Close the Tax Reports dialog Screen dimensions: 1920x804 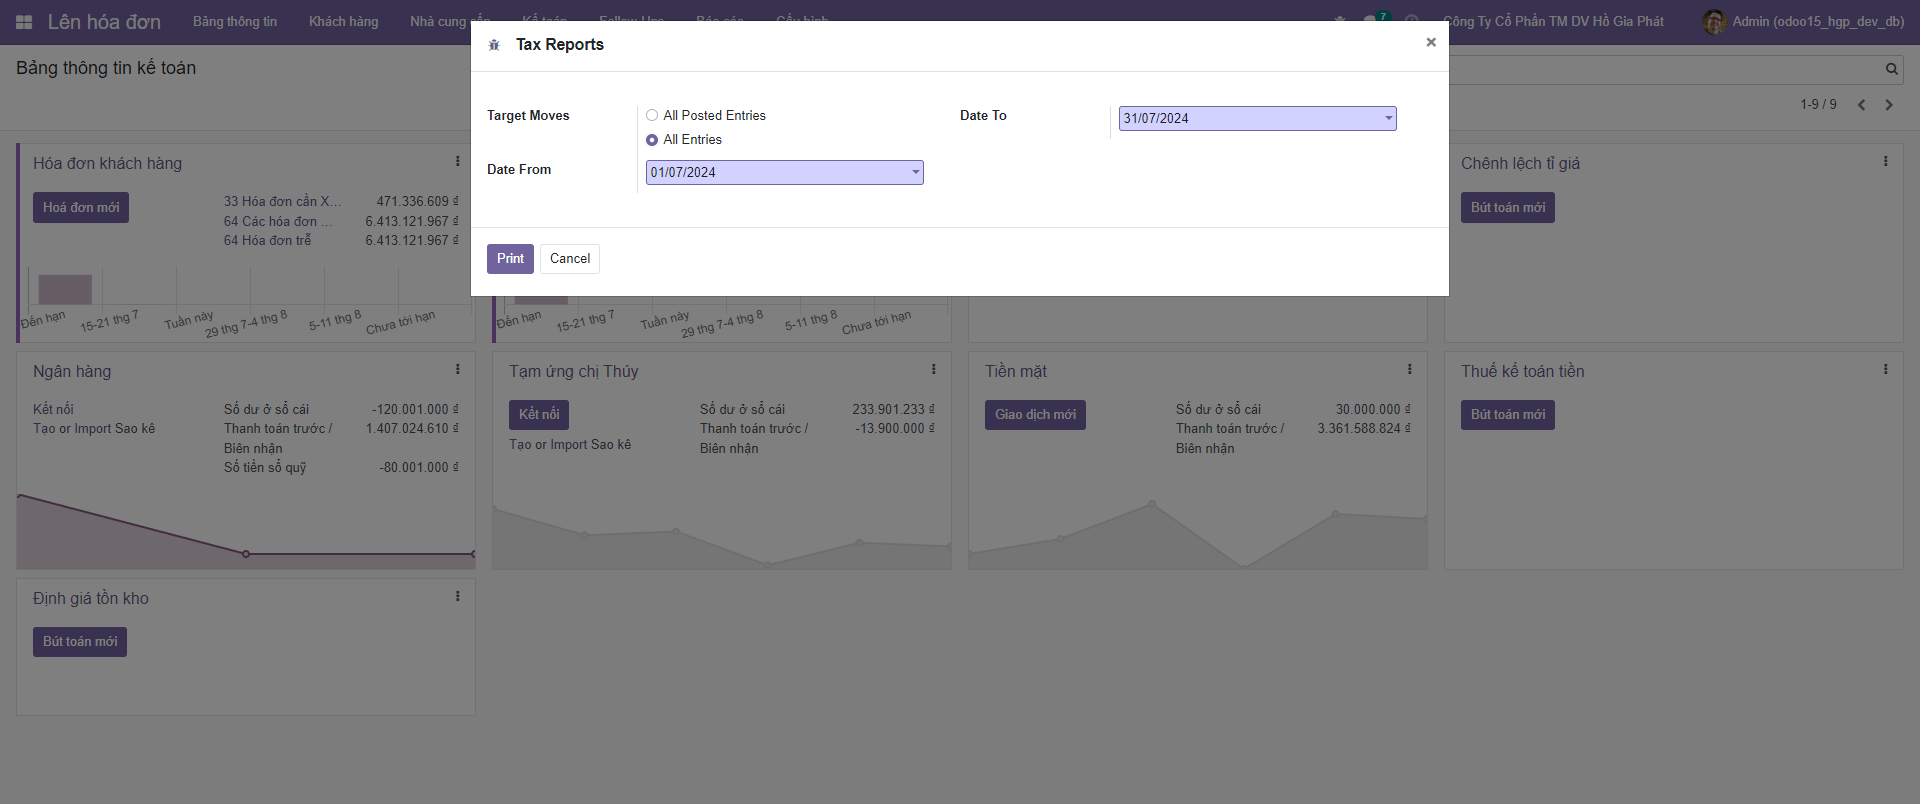click(1430, 42)
